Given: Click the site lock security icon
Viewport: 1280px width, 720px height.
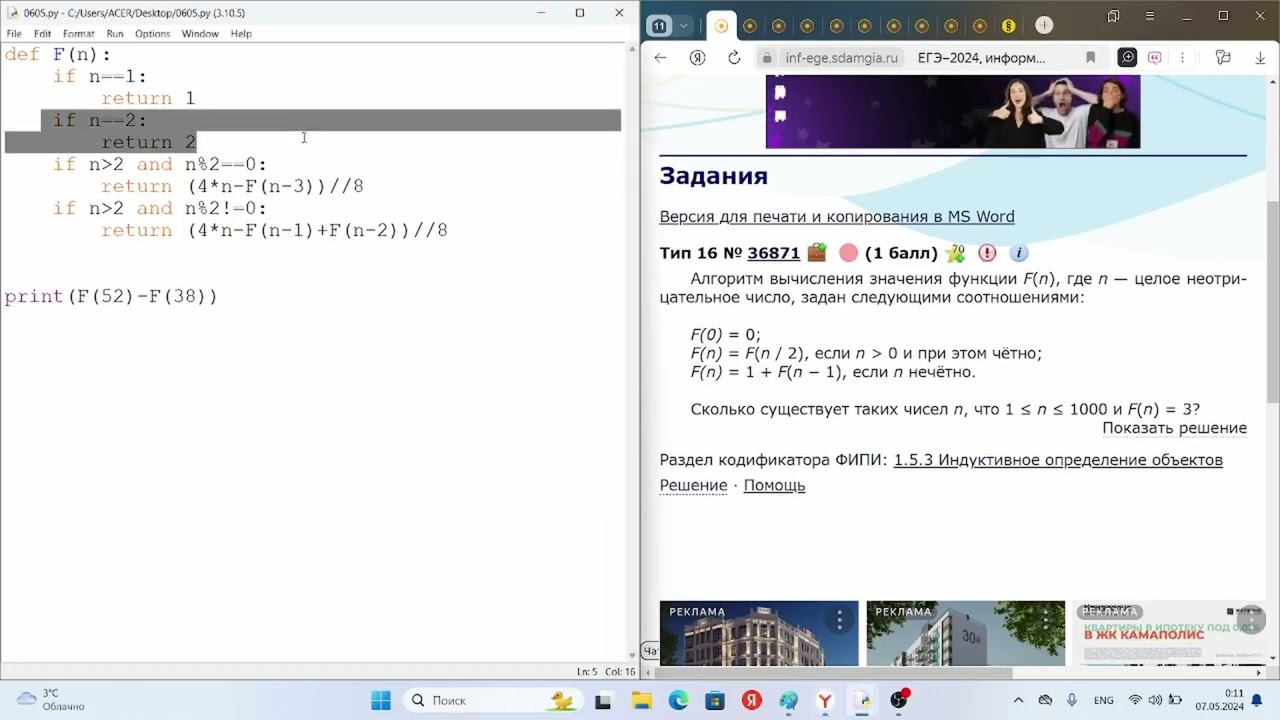Looking at the screenshot, I should (x=768, y=58).
